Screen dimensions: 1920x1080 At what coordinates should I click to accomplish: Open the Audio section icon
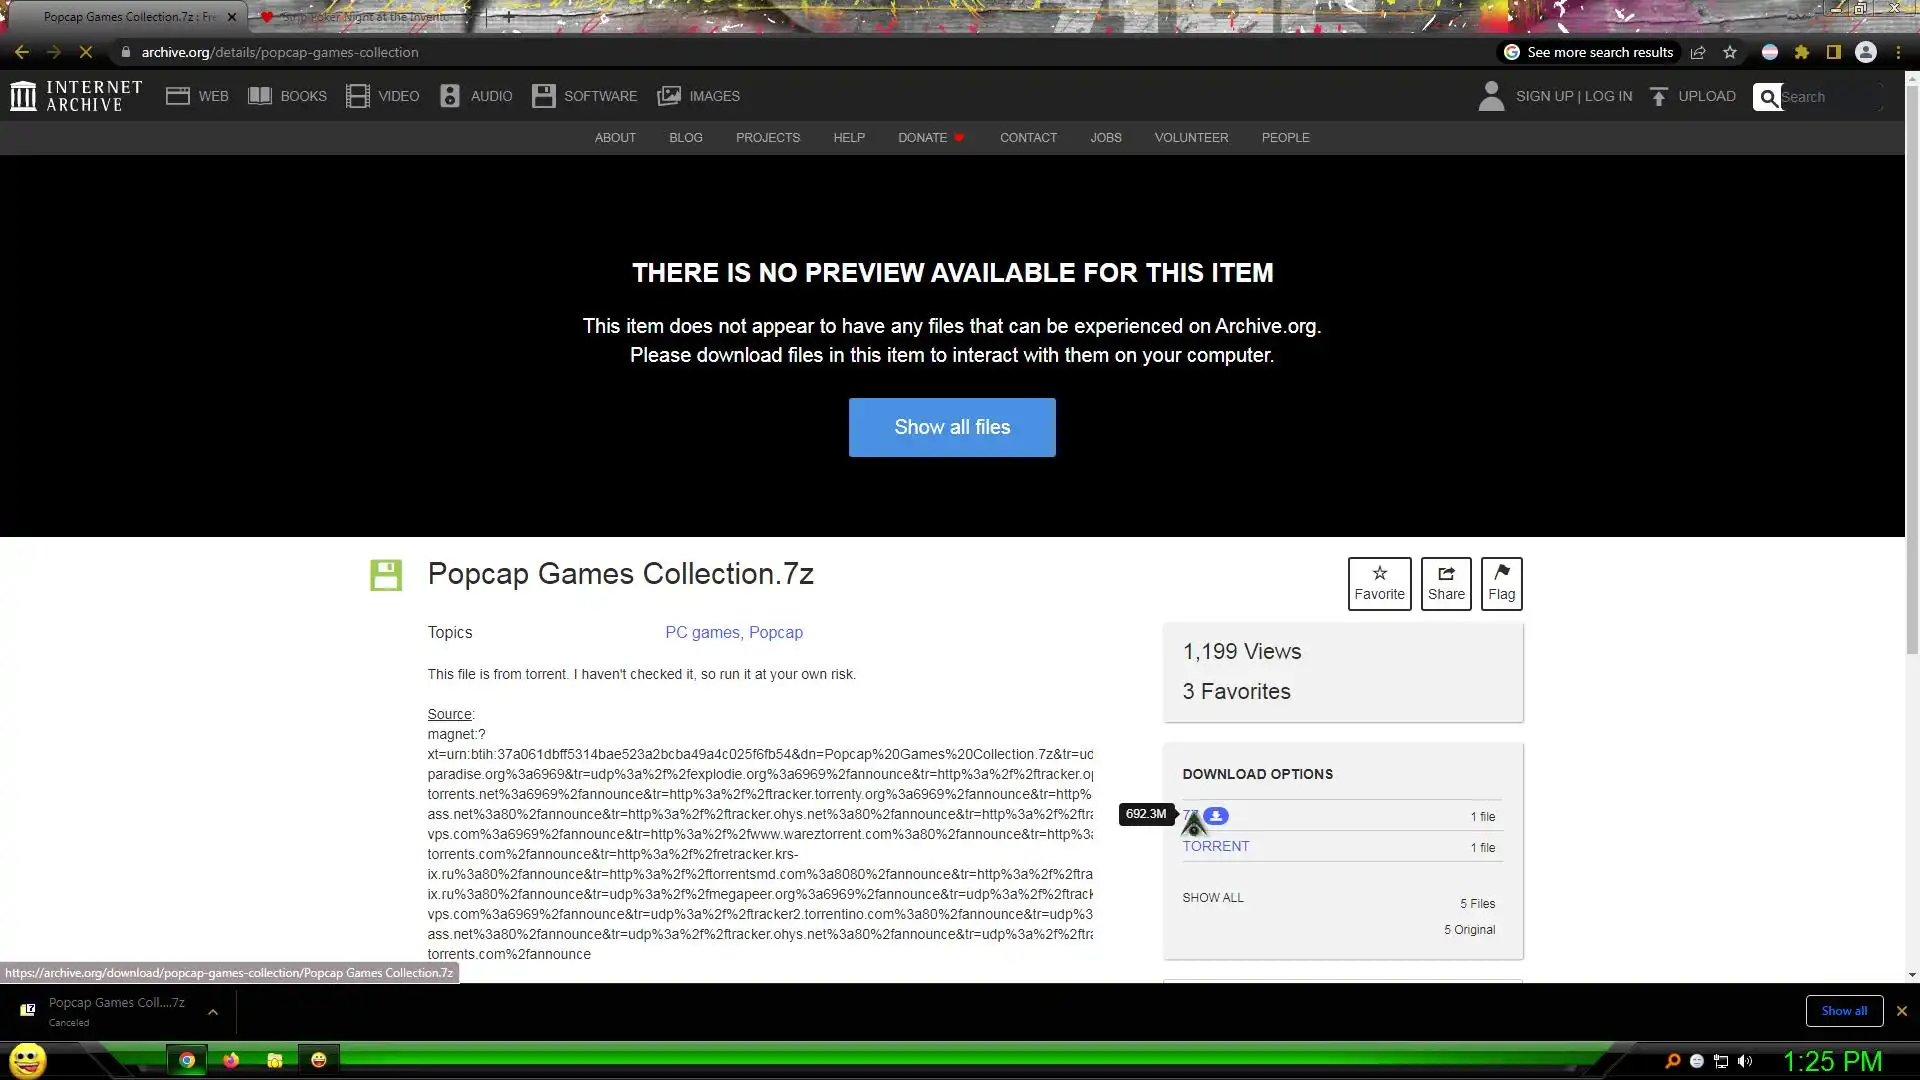click(450, 96)
